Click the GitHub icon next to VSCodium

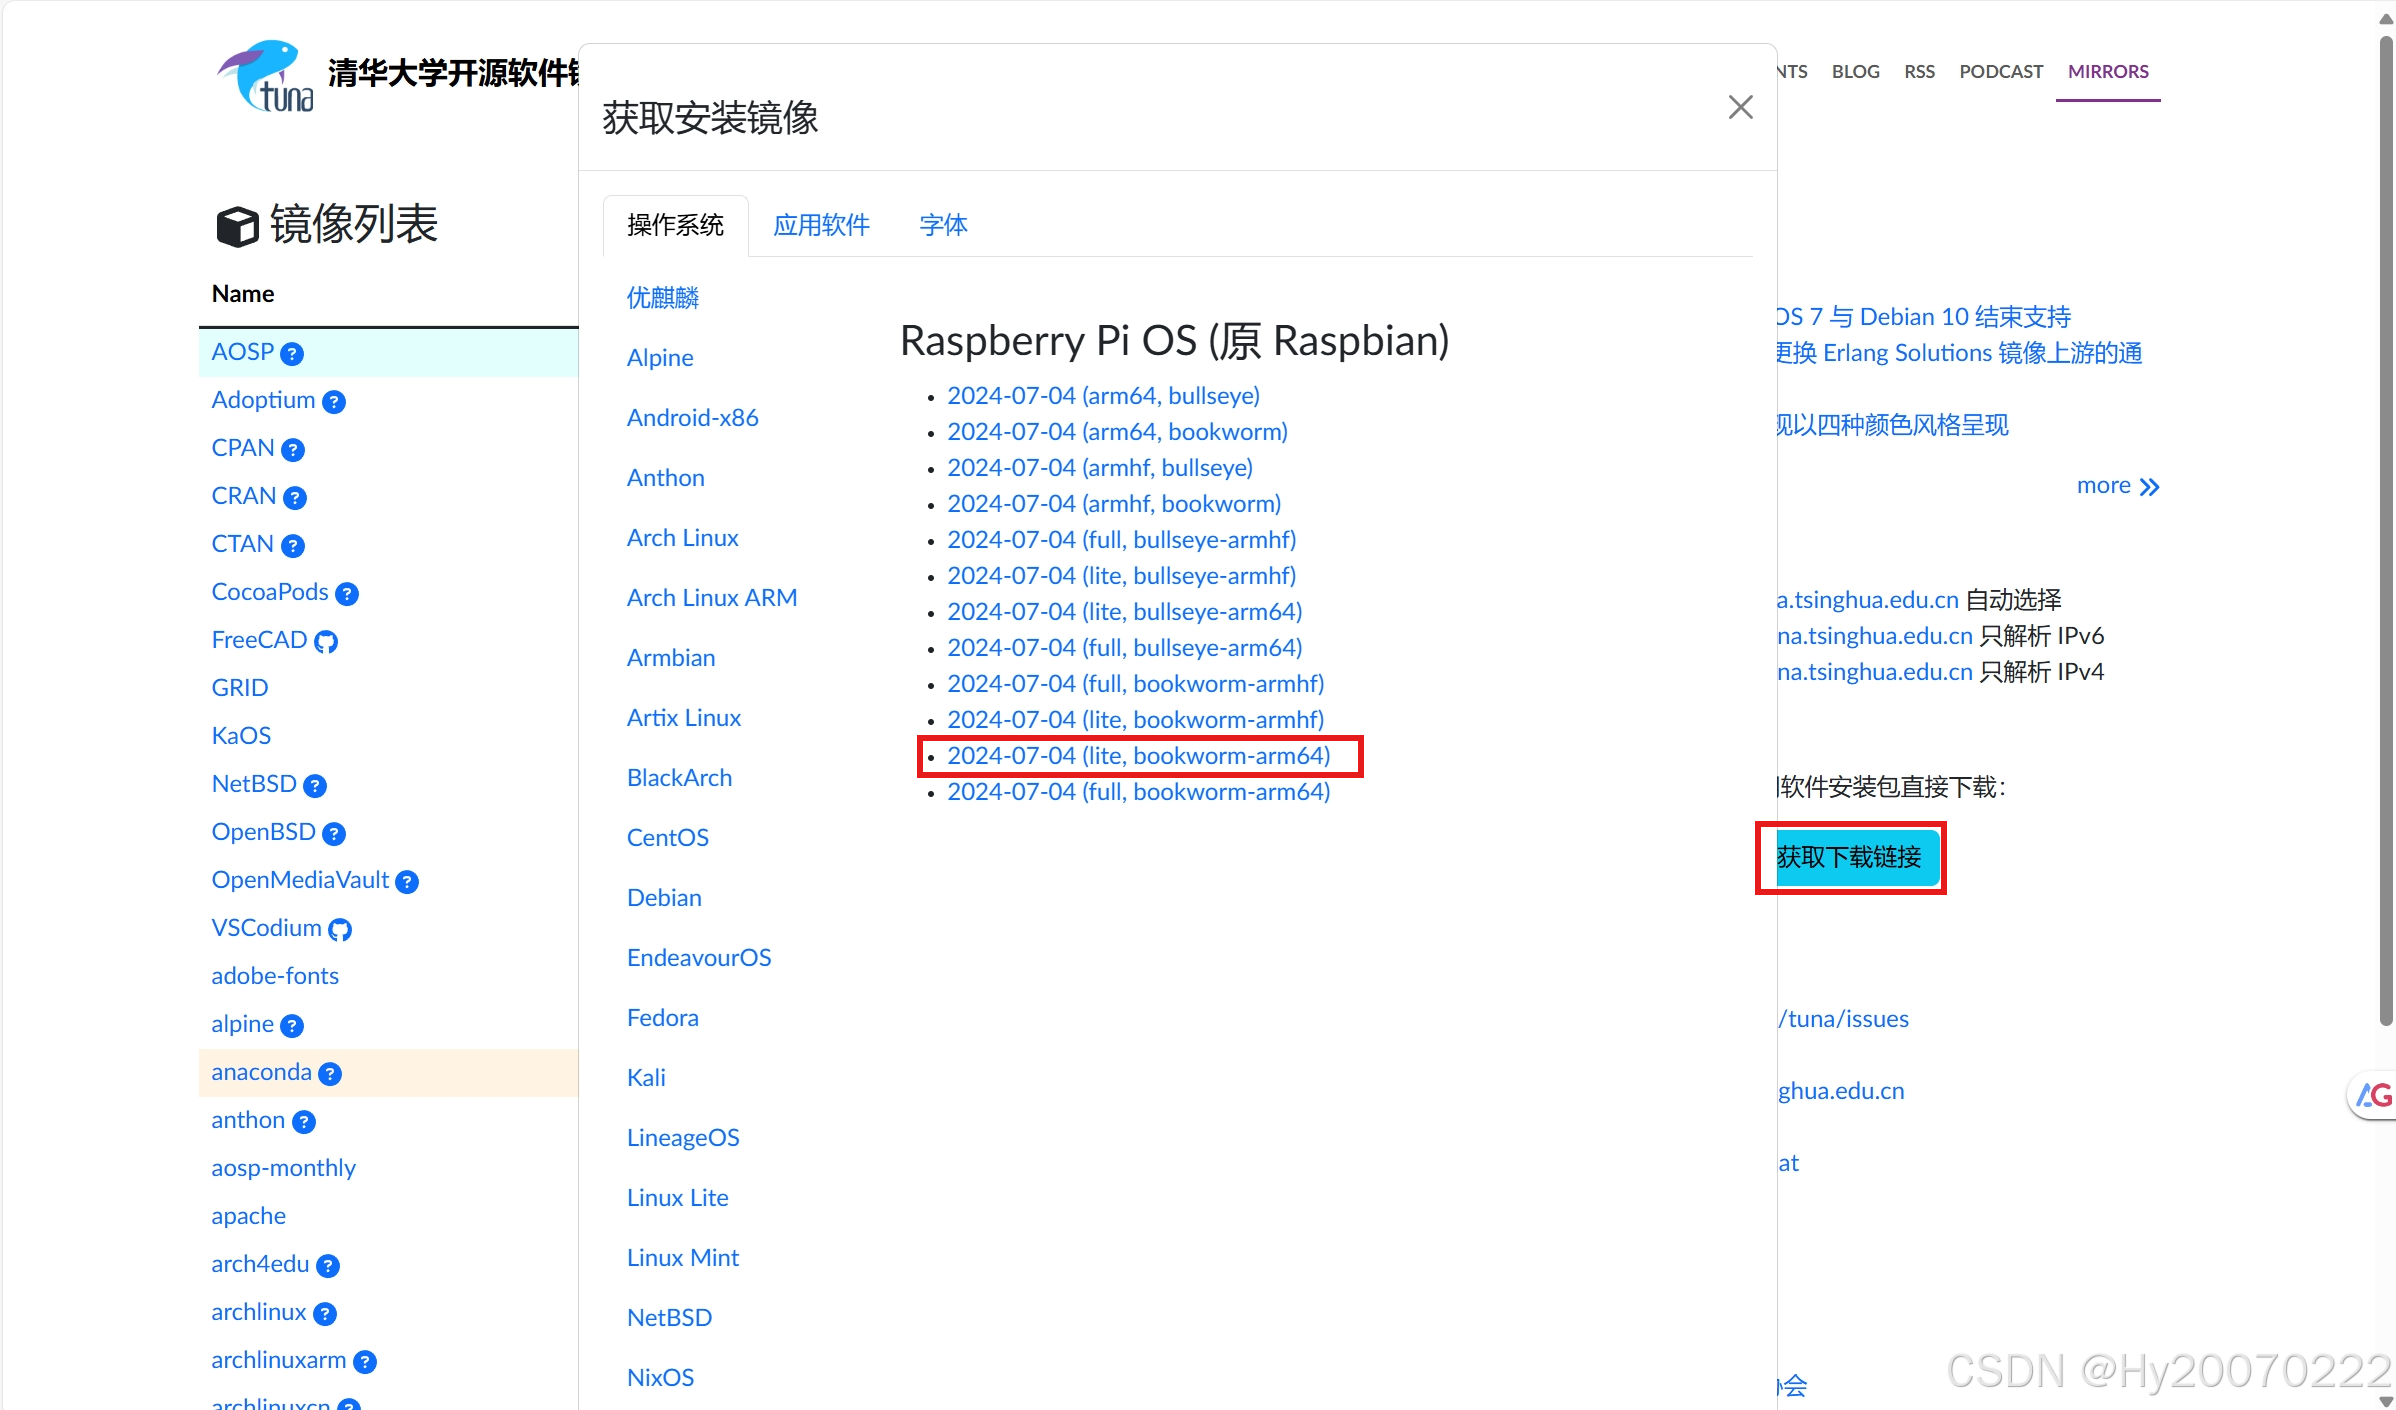340,930
